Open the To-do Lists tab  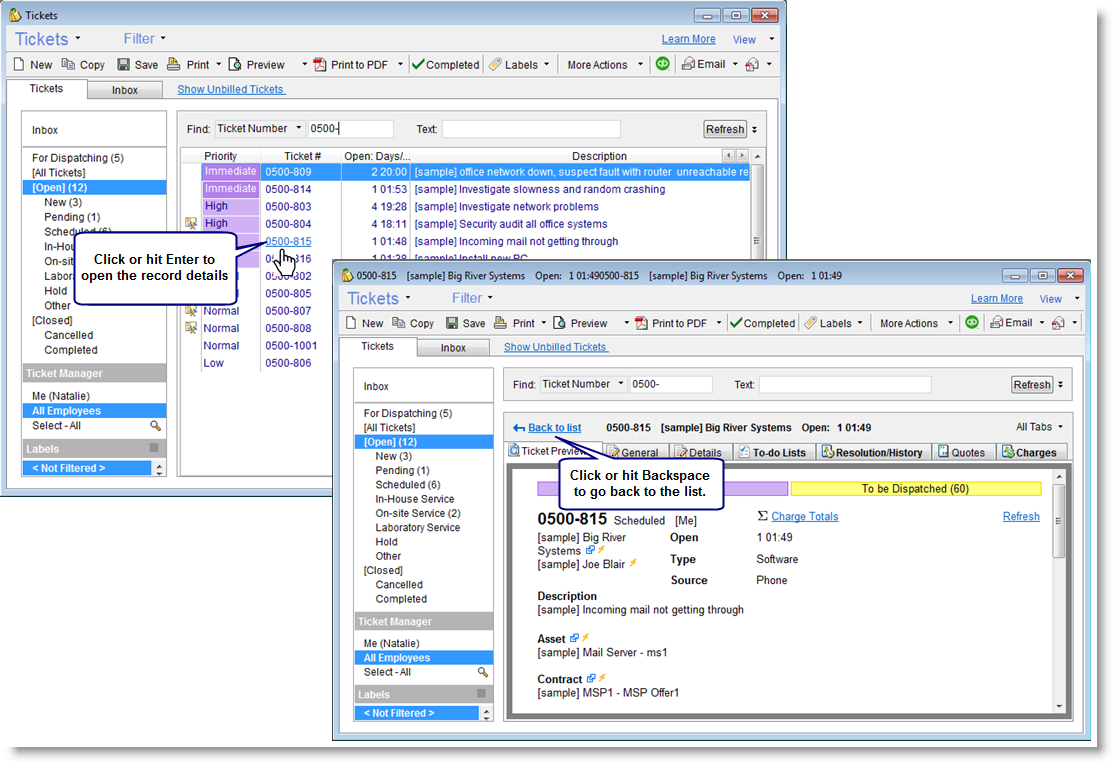click(777, 452)
